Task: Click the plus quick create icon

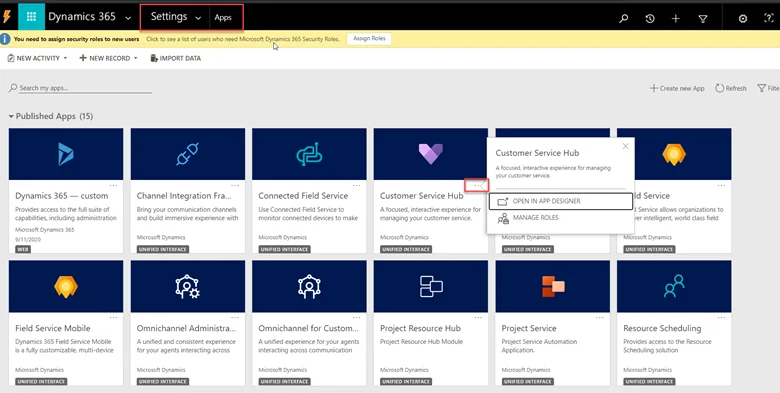Action: (676, 18)
